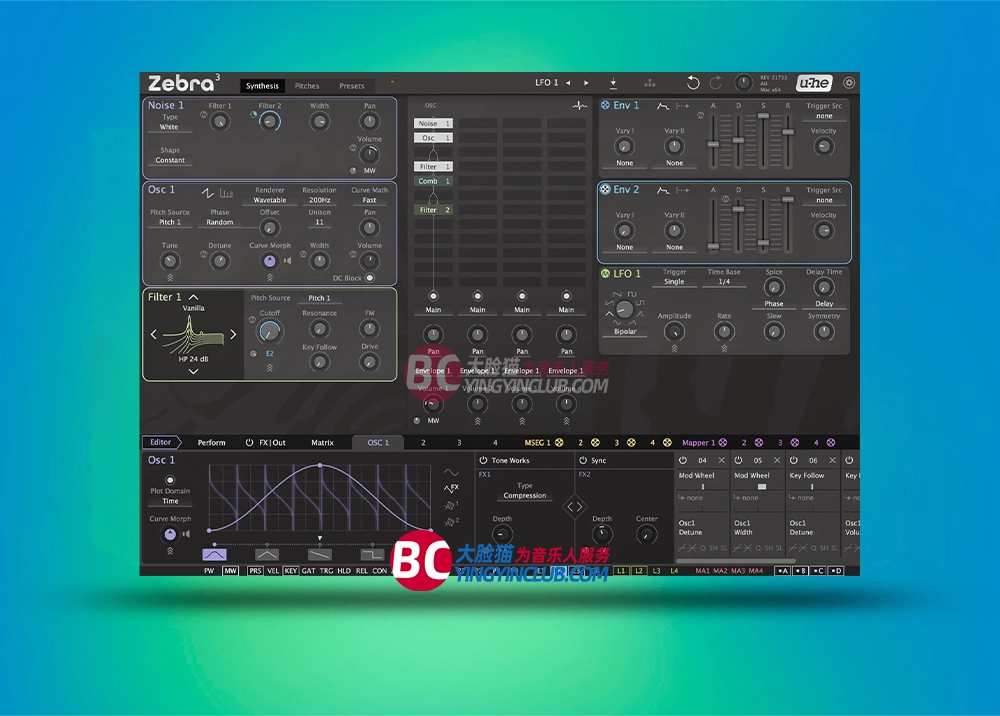Open the Matrix tab

click(x=322, y=442)
